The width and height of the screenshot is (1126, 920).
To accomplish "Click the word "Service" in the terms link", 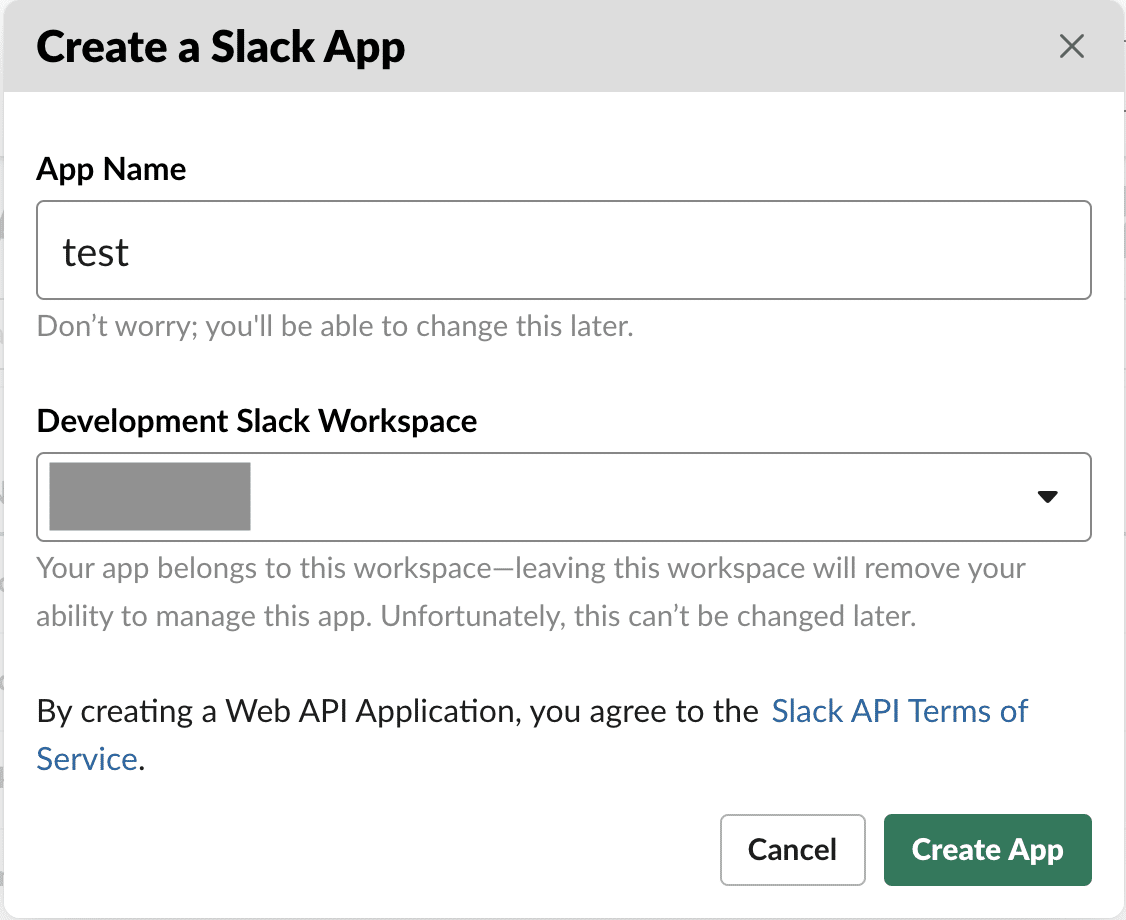I will pyautogui.click(x=87, y=758).
